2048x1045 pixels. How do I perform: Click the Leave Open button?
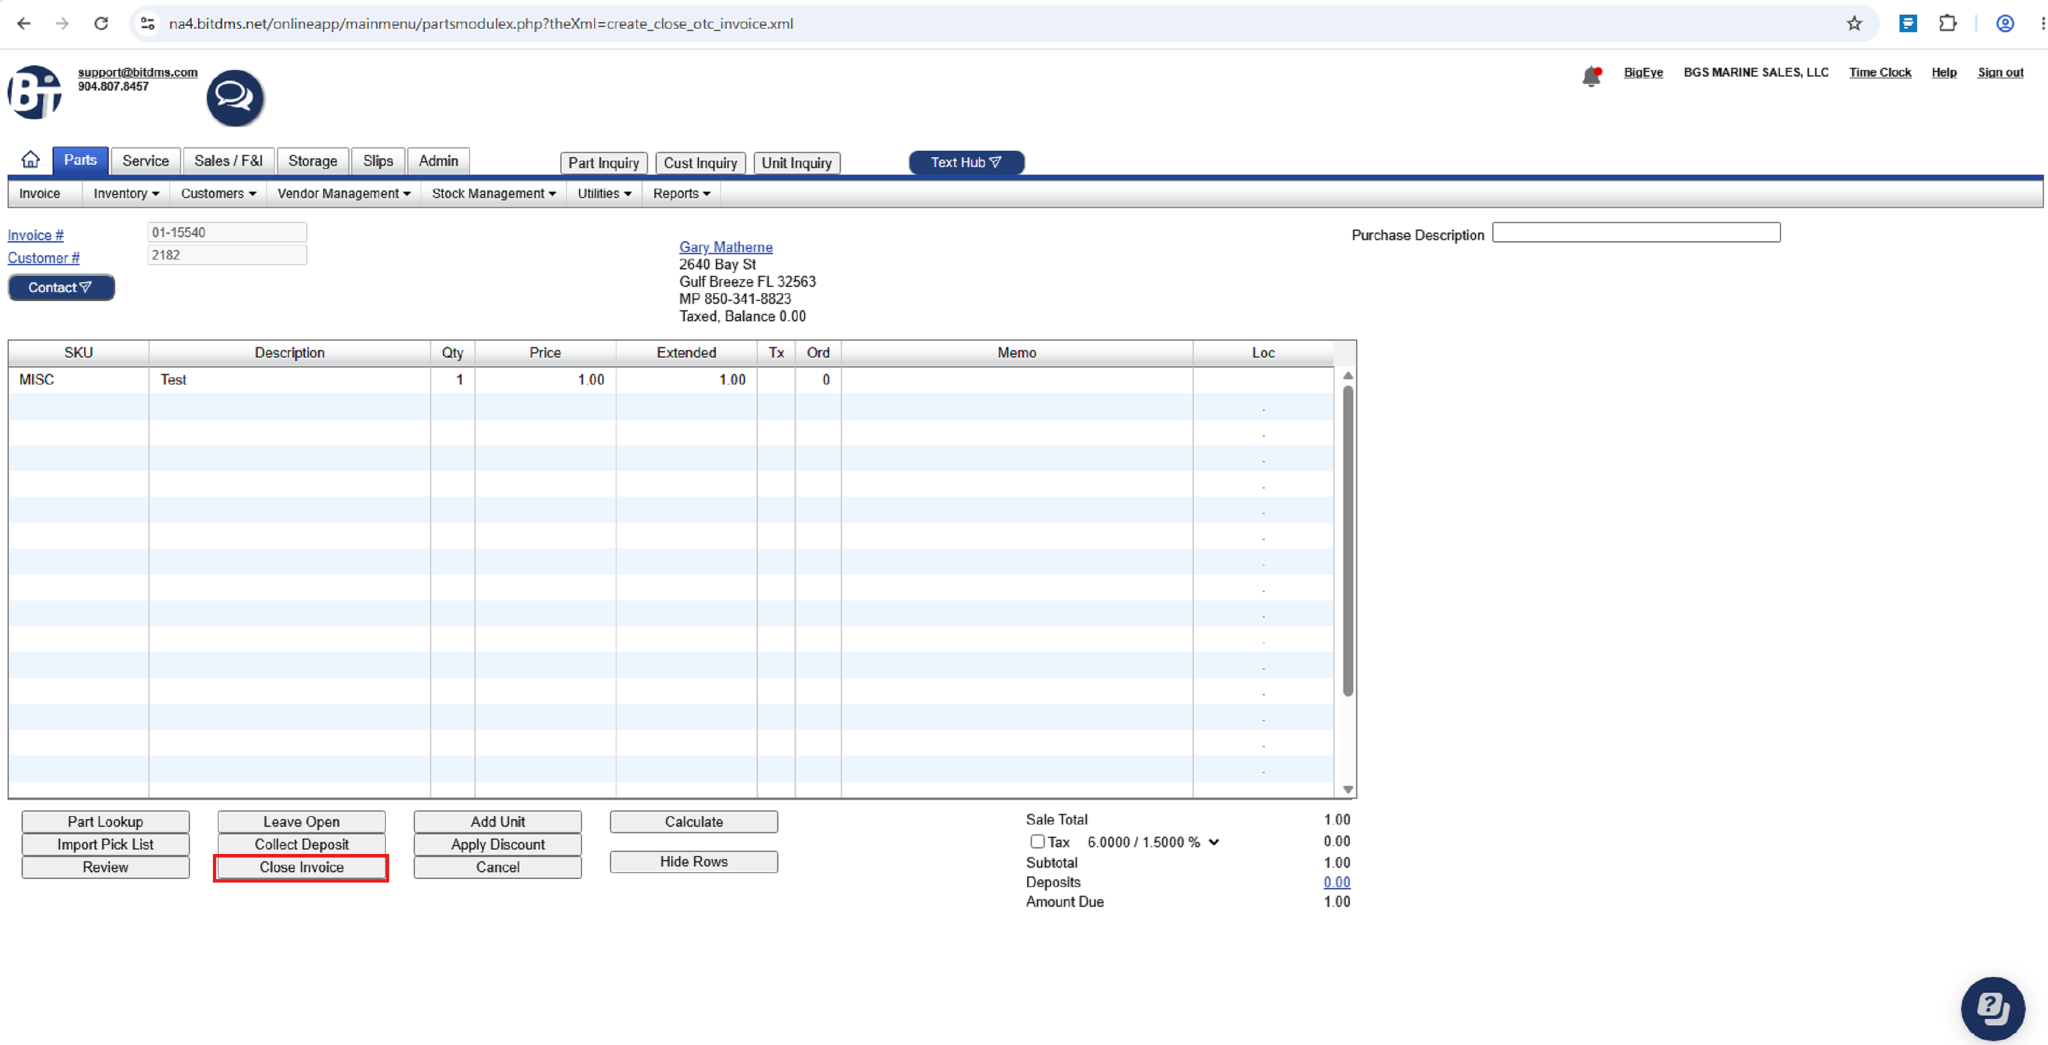tap(301, 821)
